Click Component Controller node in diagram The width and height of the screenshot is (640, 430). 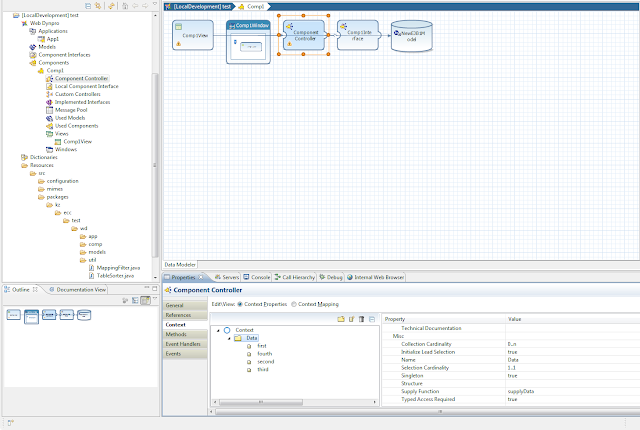304,35
